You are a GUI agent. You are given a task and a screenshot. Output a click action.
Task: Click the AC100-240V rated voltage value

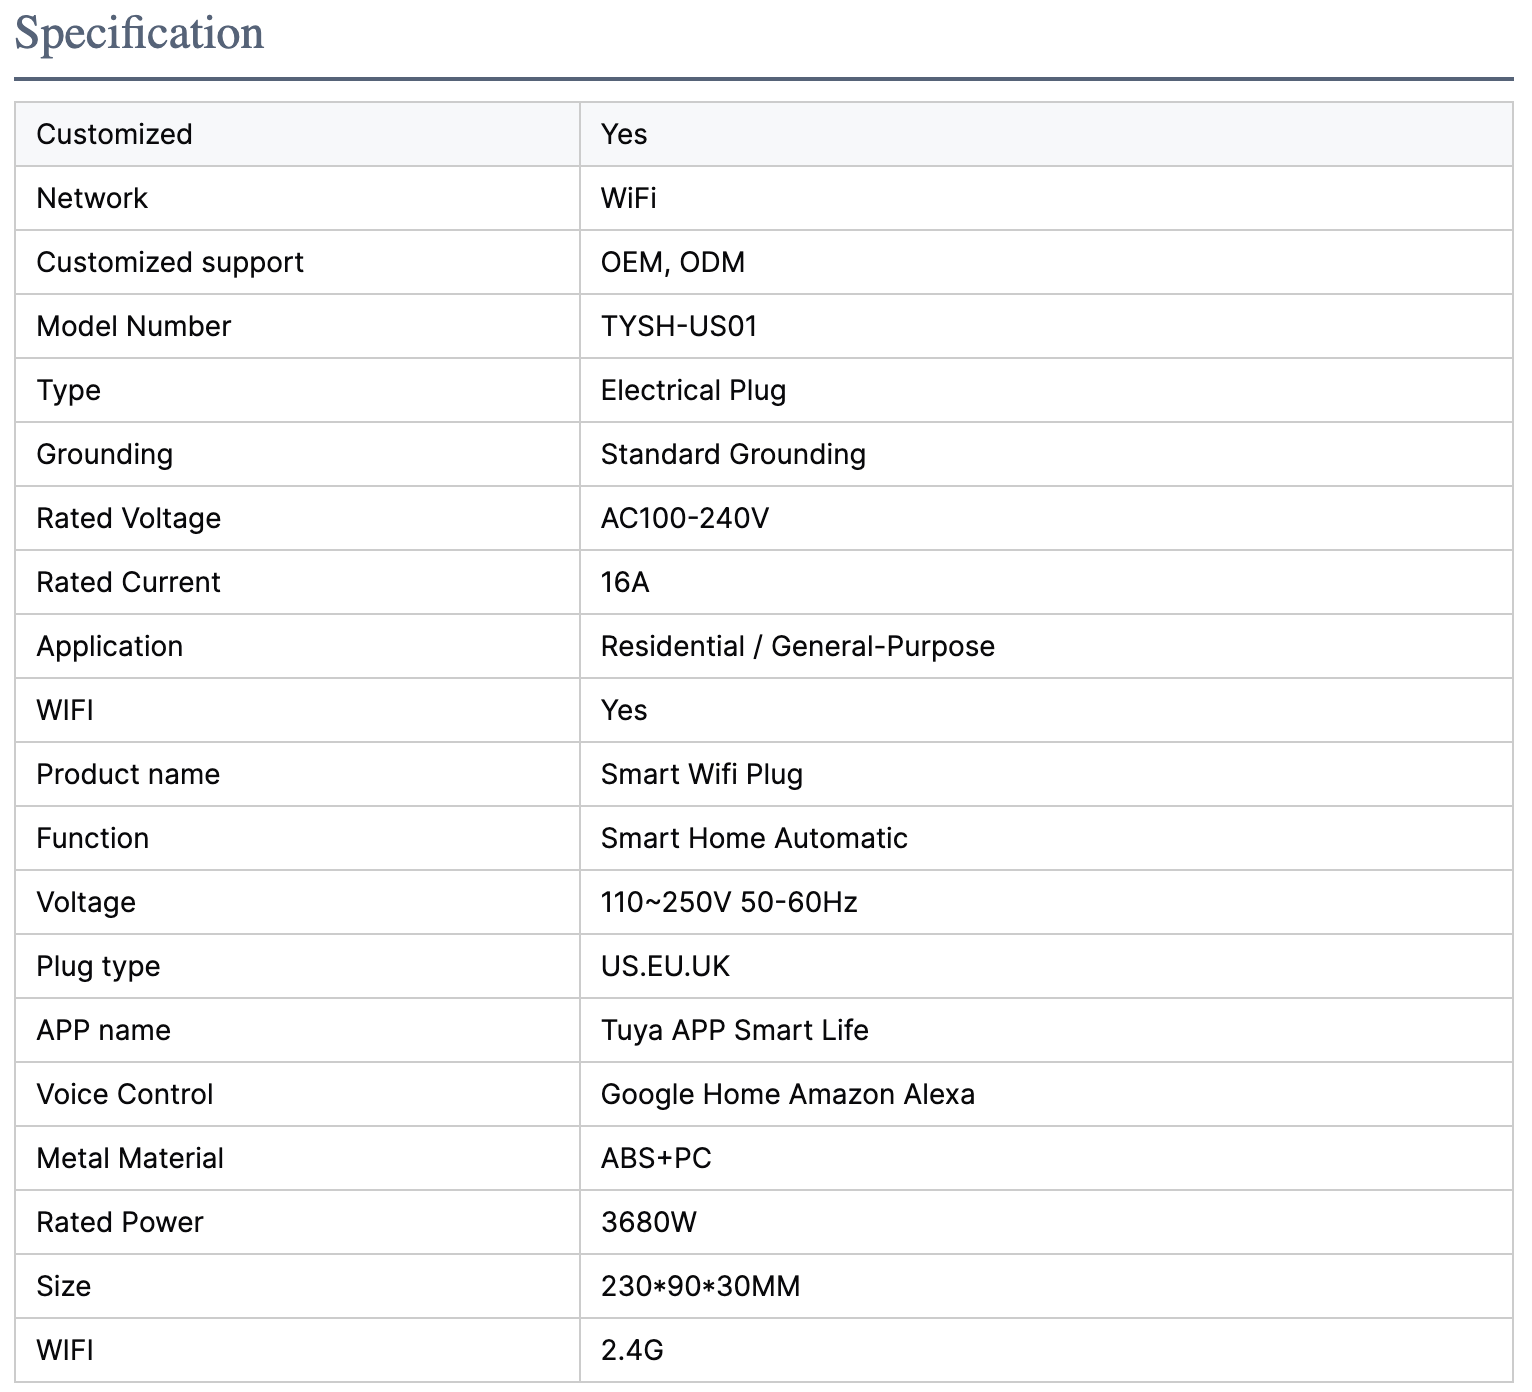point(684,518)
